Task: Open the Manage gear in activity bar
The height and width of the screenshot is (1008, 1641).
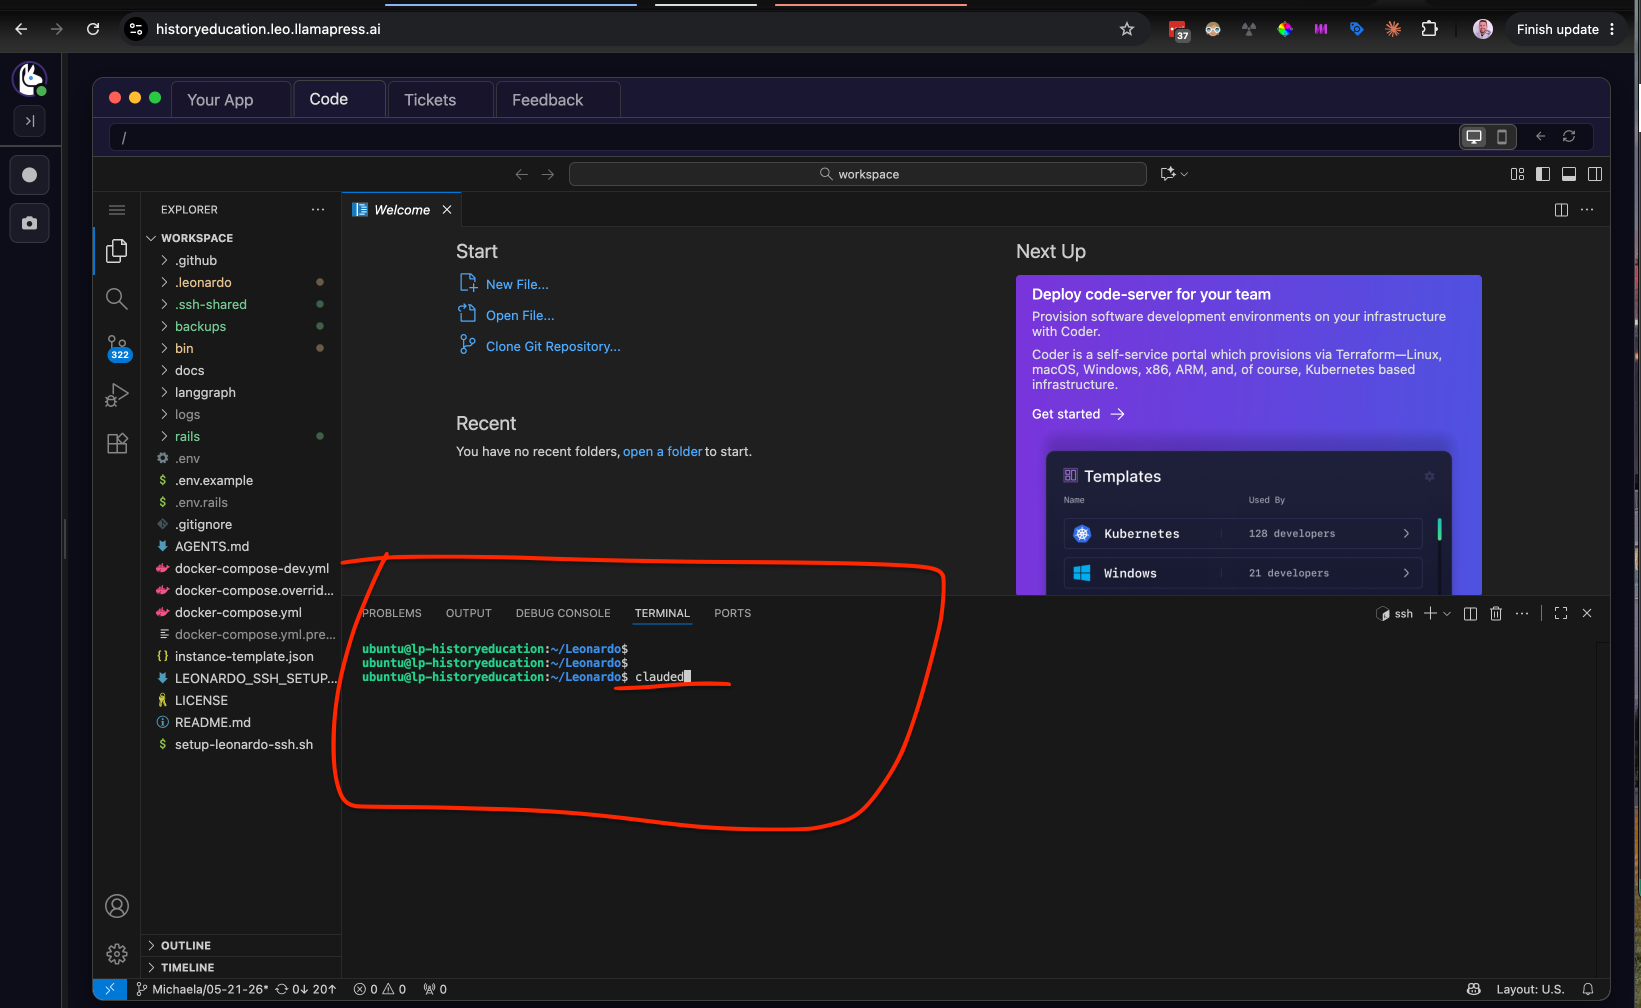Action: (x=117, y=954)
